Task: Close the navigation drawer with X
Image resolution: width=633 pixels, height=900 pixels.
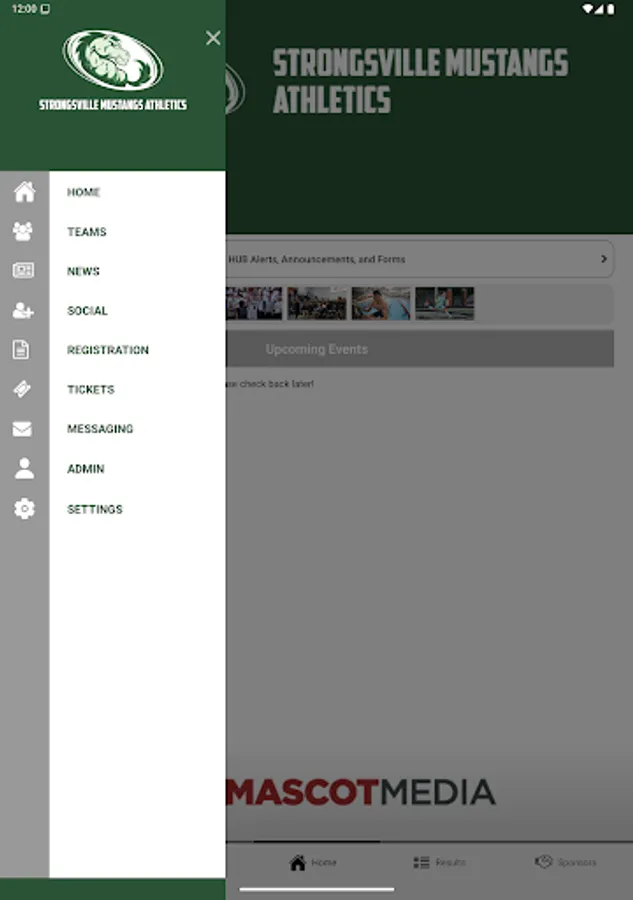Action: (x=213, y=38)
